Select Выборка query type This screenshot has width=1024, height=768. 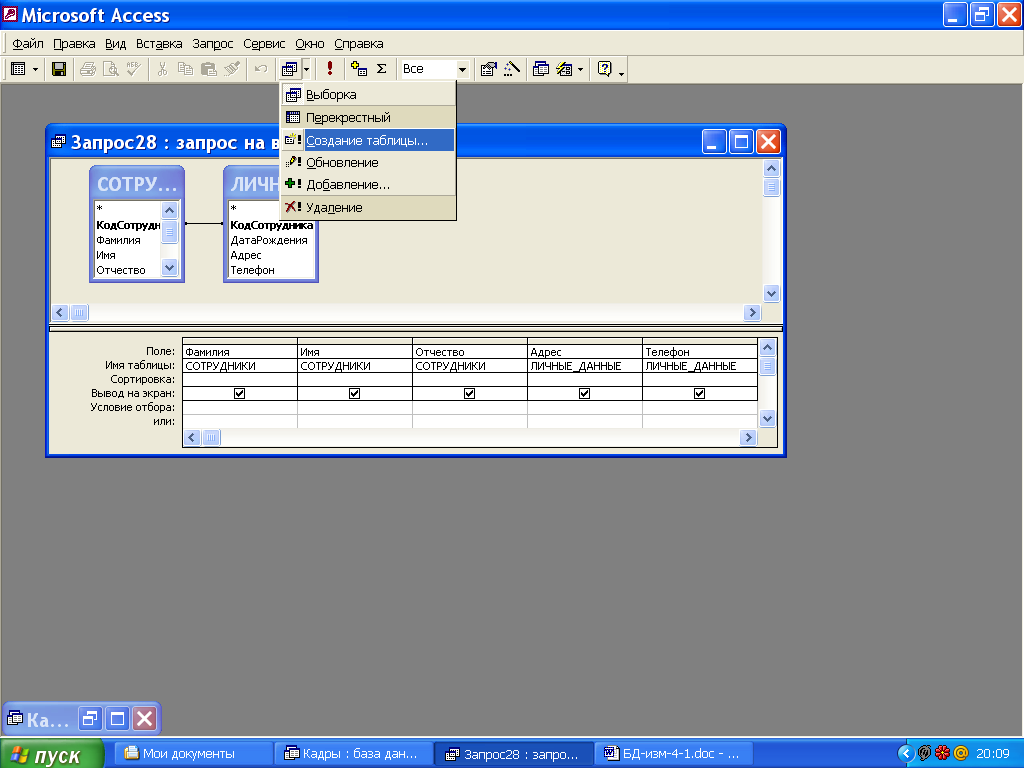[368, 95]
